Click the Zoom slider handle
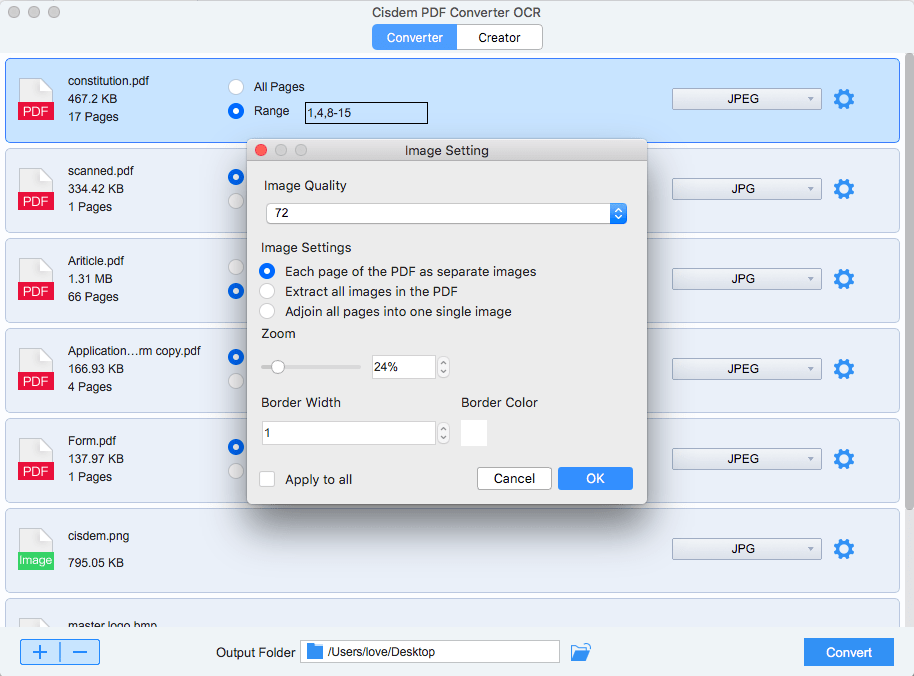This screenshot has width=914, height=676. [x=278, y=367]
